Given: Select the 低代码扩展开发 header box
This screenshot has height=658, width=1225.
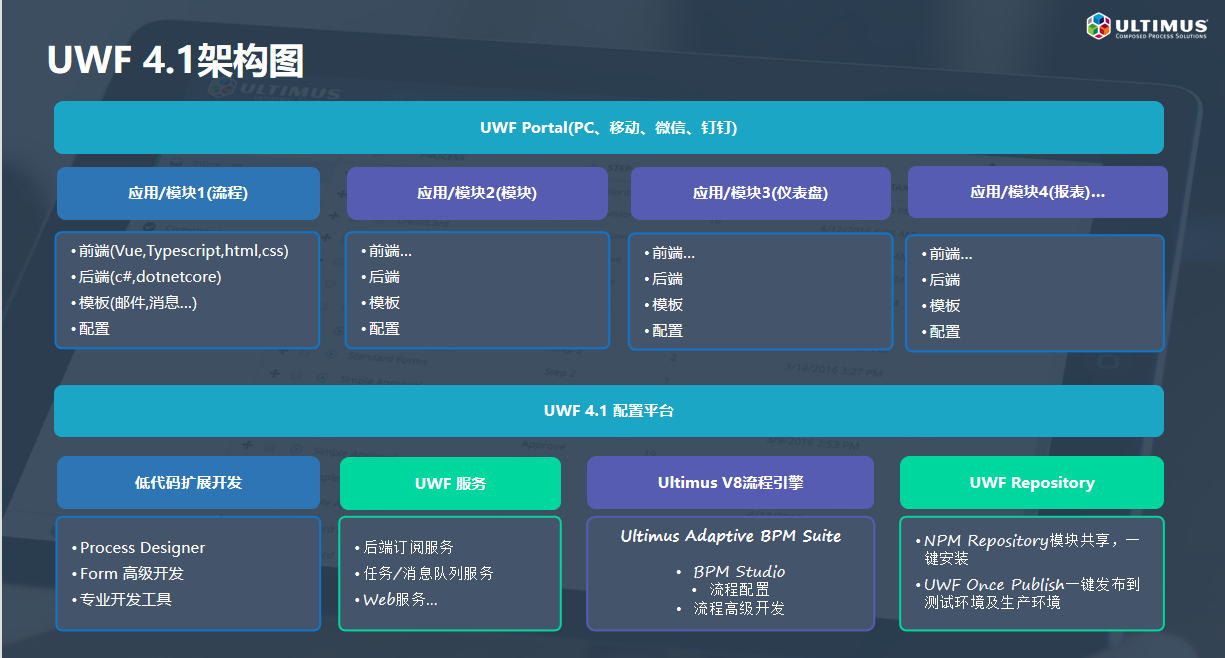Looking at the screenshot, I should [188, 482].
